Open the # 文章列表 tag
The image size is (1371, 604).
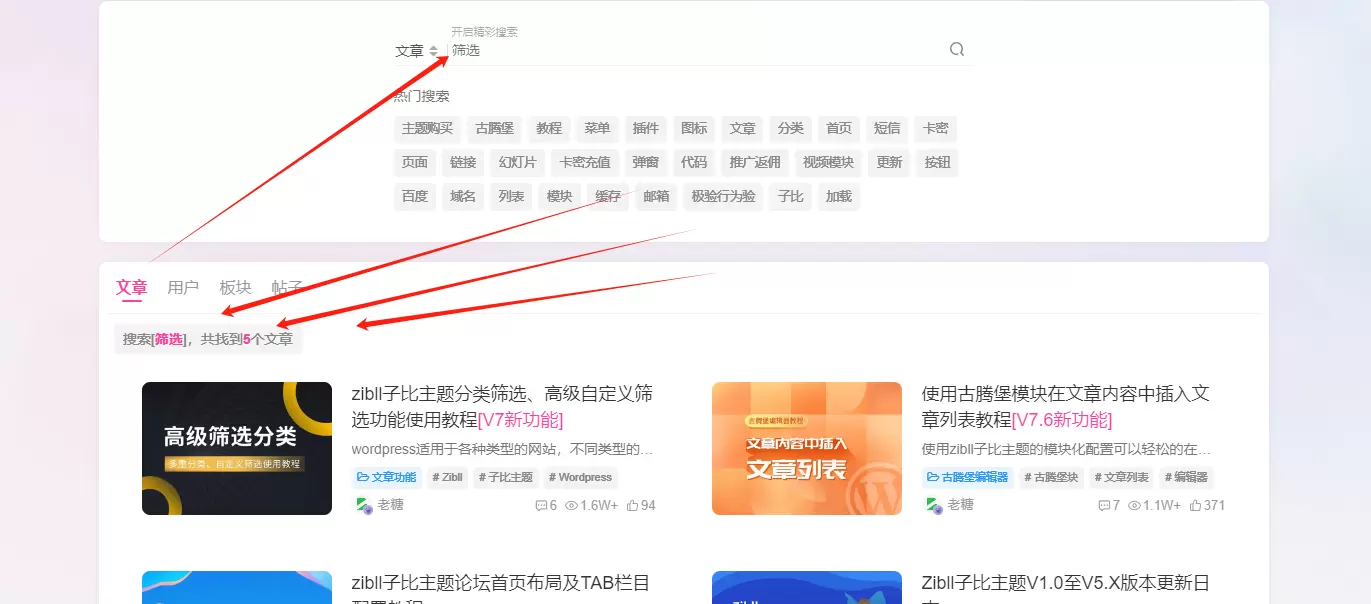pos(1122,478)
